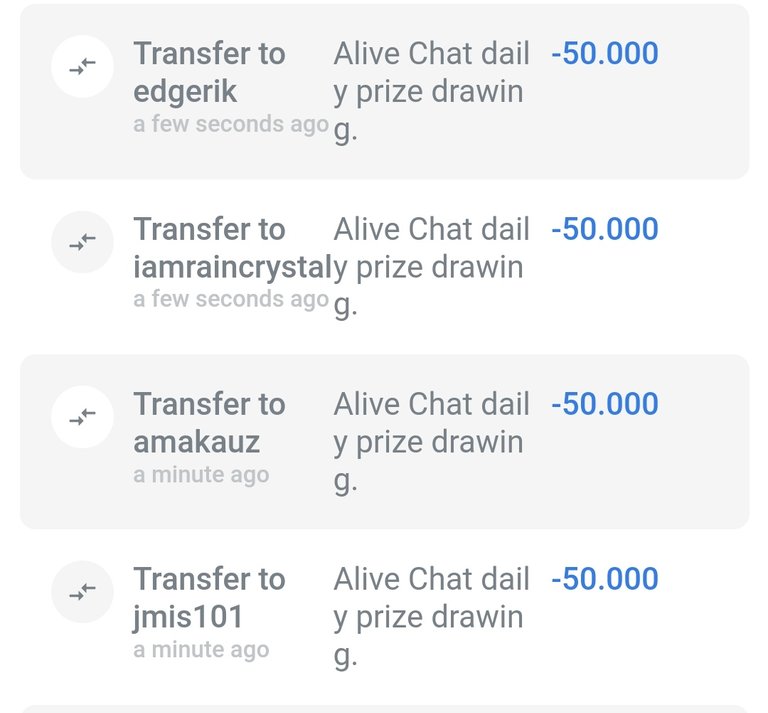768x713 pixels.
Task: Select the -50.000 amount for edgerik
Action: point(604,53)
